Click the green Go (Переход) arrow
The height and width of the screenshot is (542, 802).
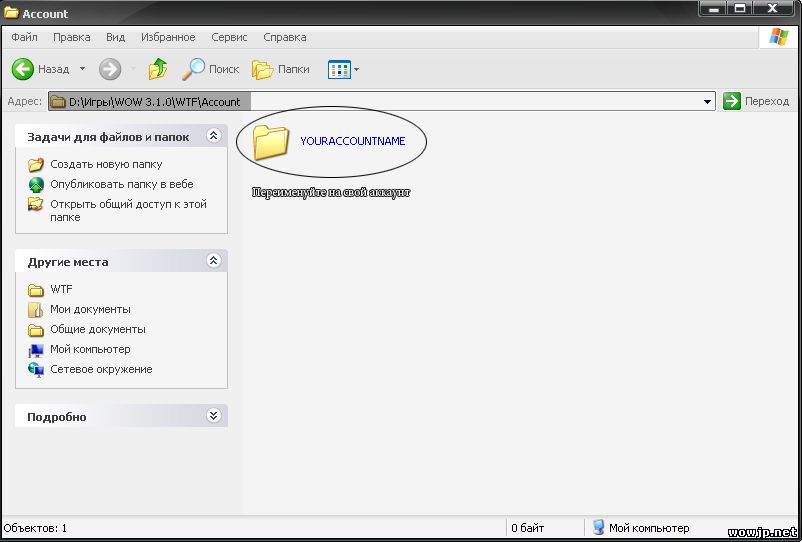tap(732, 101)
